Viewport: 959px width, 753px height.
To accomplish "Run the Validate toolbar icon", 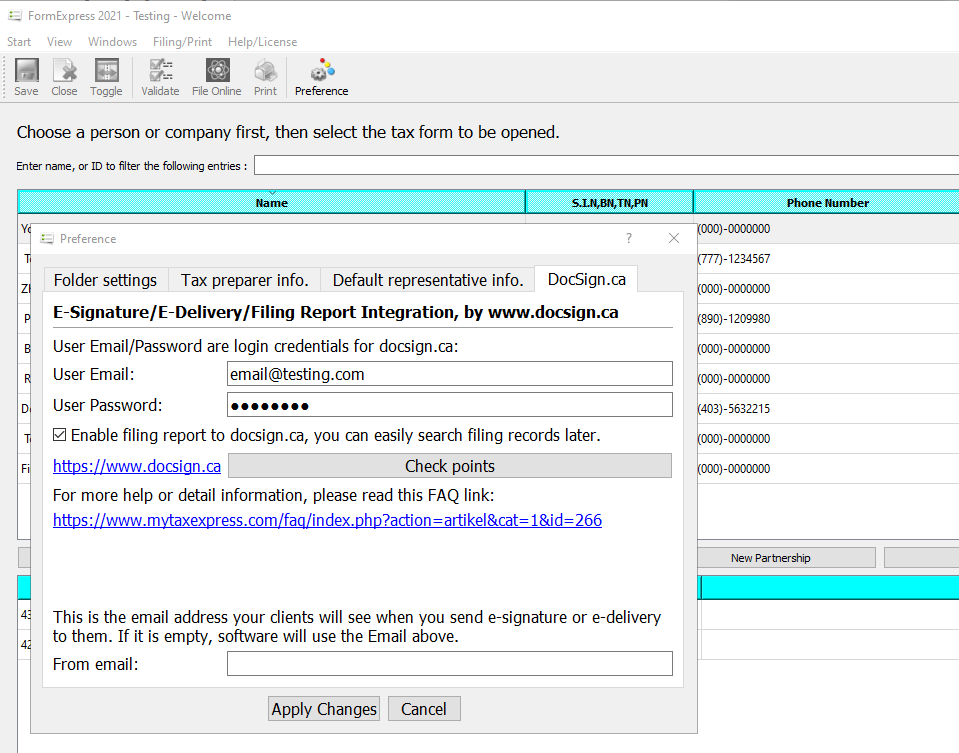I will (160, 77).
